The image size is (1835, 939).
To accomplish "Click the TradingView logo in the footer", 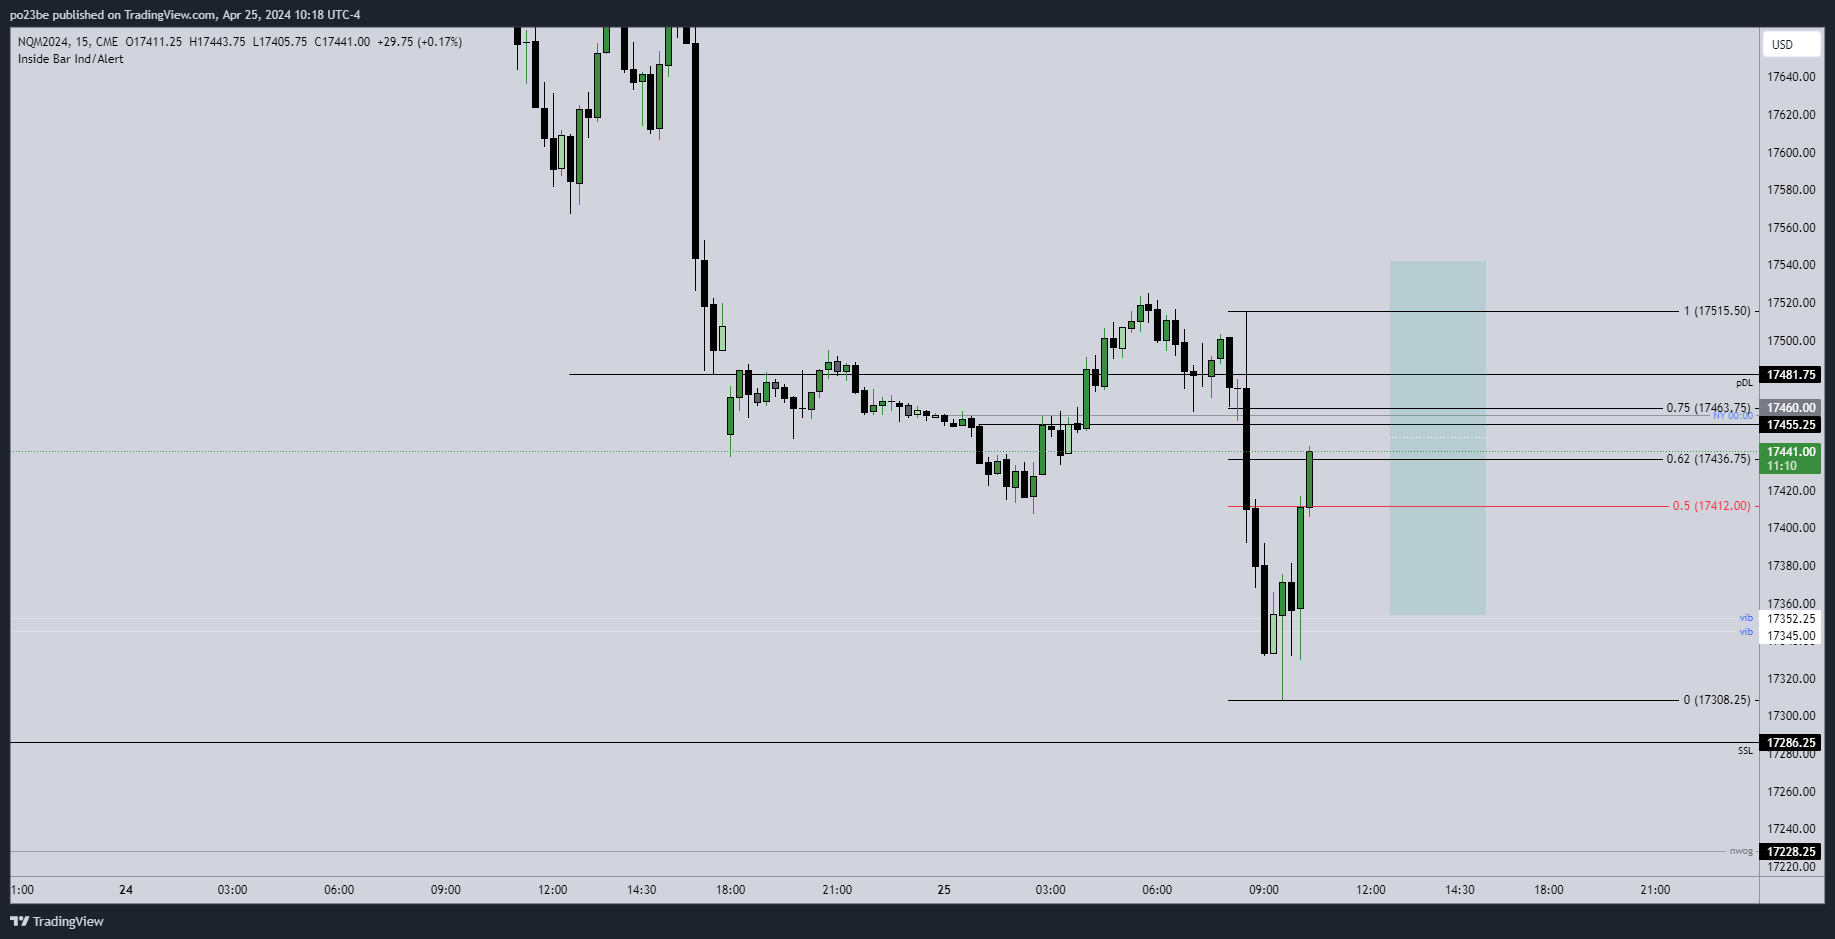I will pyautogui.click(x=57, y=921).
